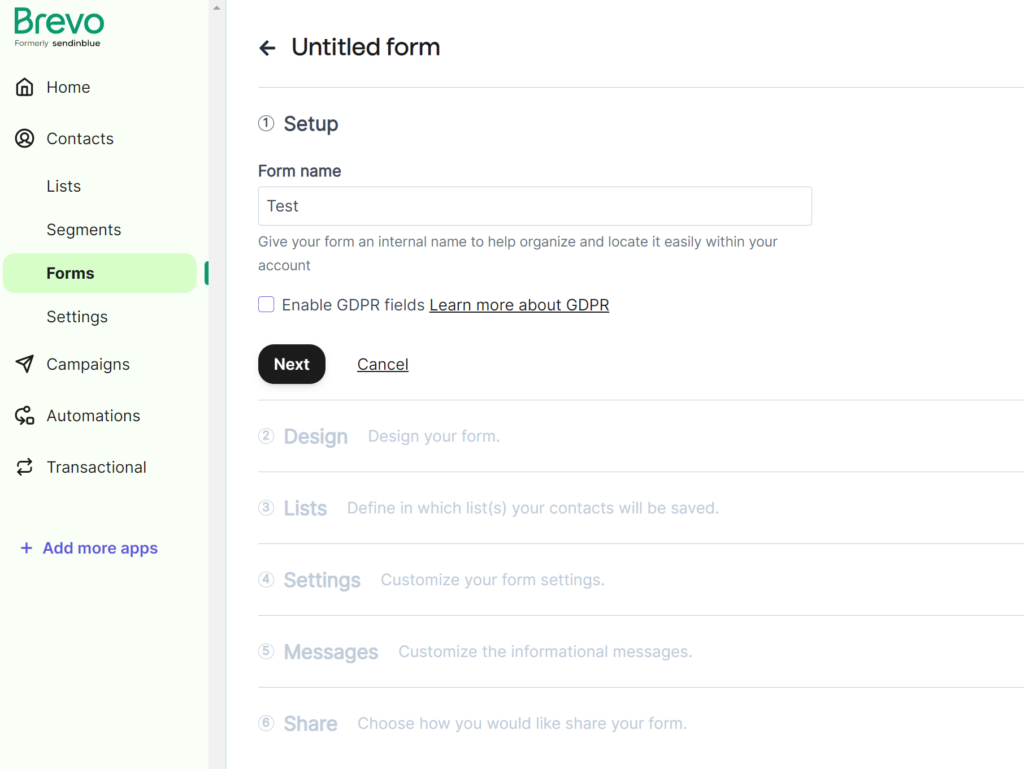Viewport: 1024px width, 769px height.
Task: Click the Transactional arrows icon
Action: [25, 467]
